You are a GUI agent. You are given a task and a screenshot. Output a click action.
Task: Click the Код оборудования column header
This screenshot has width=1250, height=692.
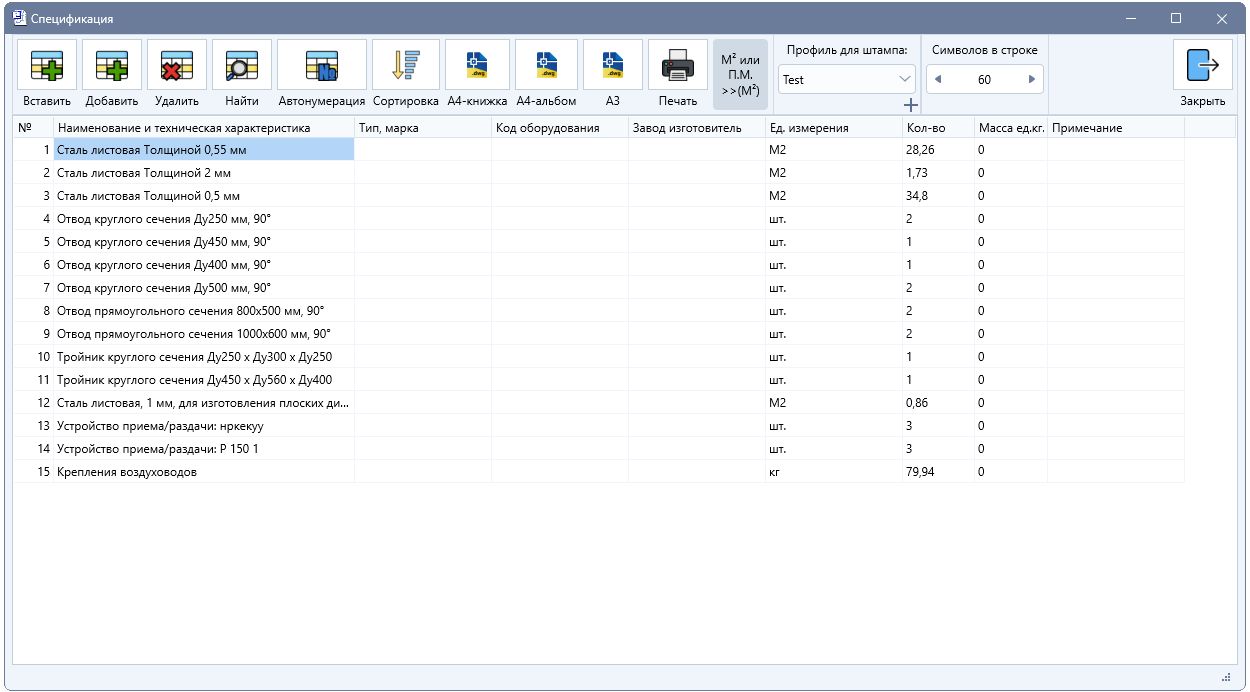tap(560, 128)
